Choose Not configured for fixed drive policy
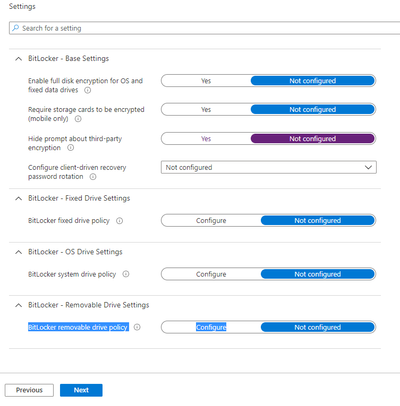400x406 pixels. [x=318, y=221]
